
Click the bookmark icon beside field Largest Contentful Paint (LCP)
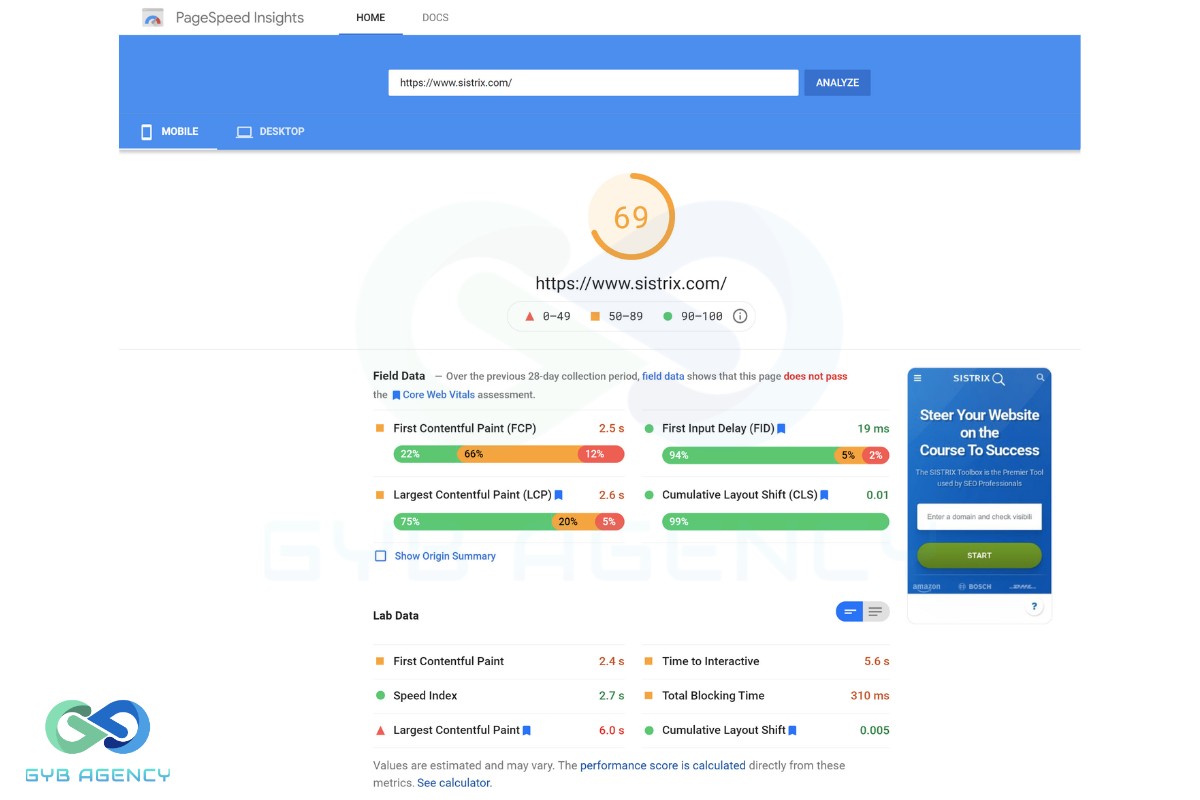(x=559, y=495)
